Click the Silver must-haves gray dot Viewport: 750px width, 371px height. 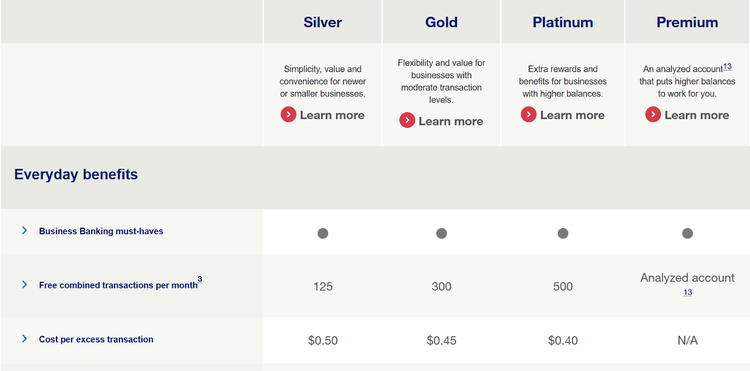pos(323,233)
